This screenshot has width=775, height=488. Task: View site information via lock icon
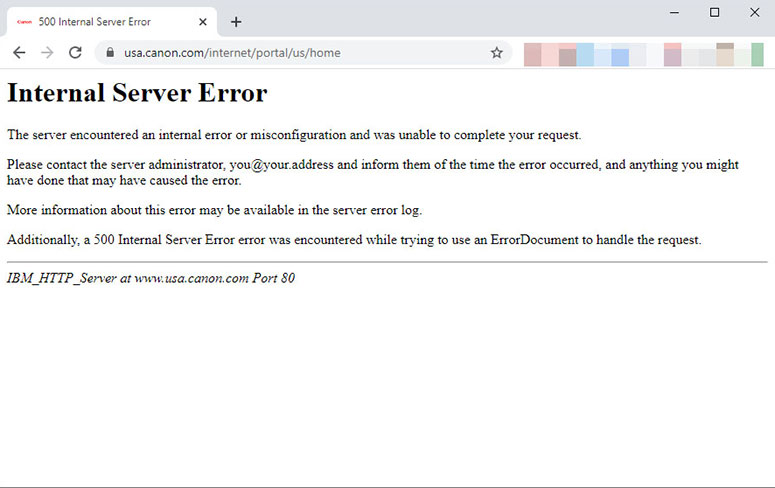tap(109, 53)
